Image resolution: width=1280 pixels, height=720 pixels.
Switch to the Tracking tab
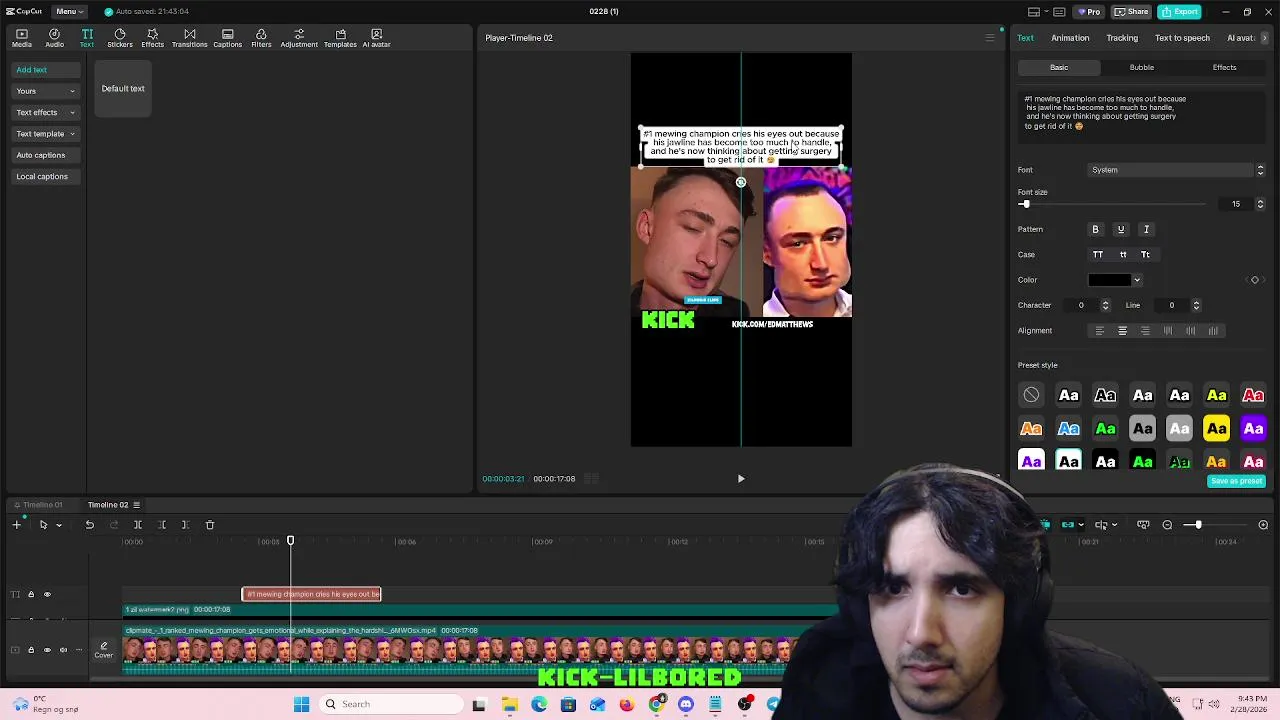tap(1122, 38)
